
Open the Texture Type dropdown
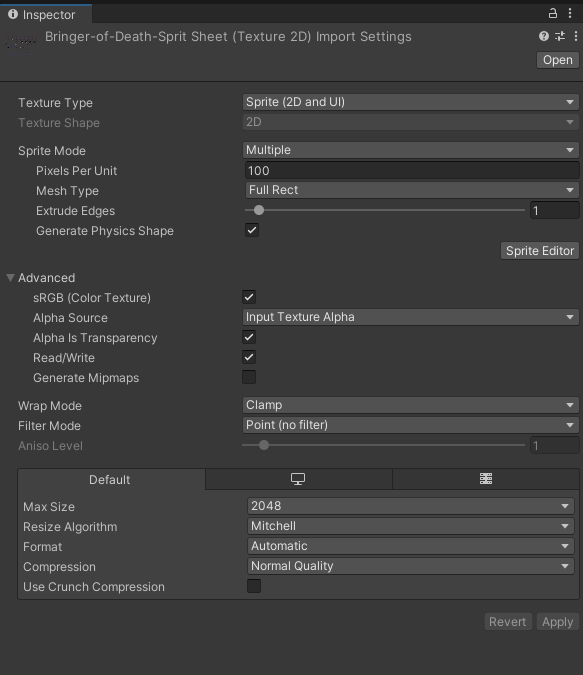click(410, 102)
